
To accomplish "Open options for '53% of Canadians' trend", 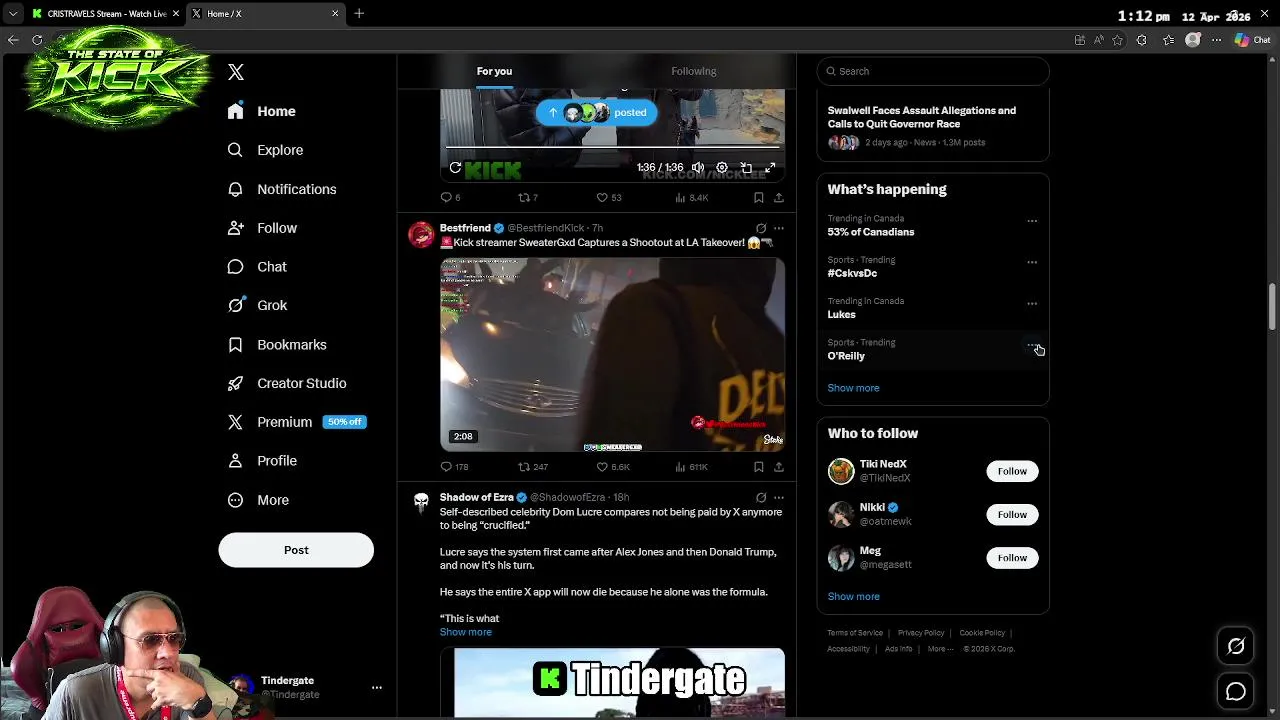I will [x=1032, y=221].
